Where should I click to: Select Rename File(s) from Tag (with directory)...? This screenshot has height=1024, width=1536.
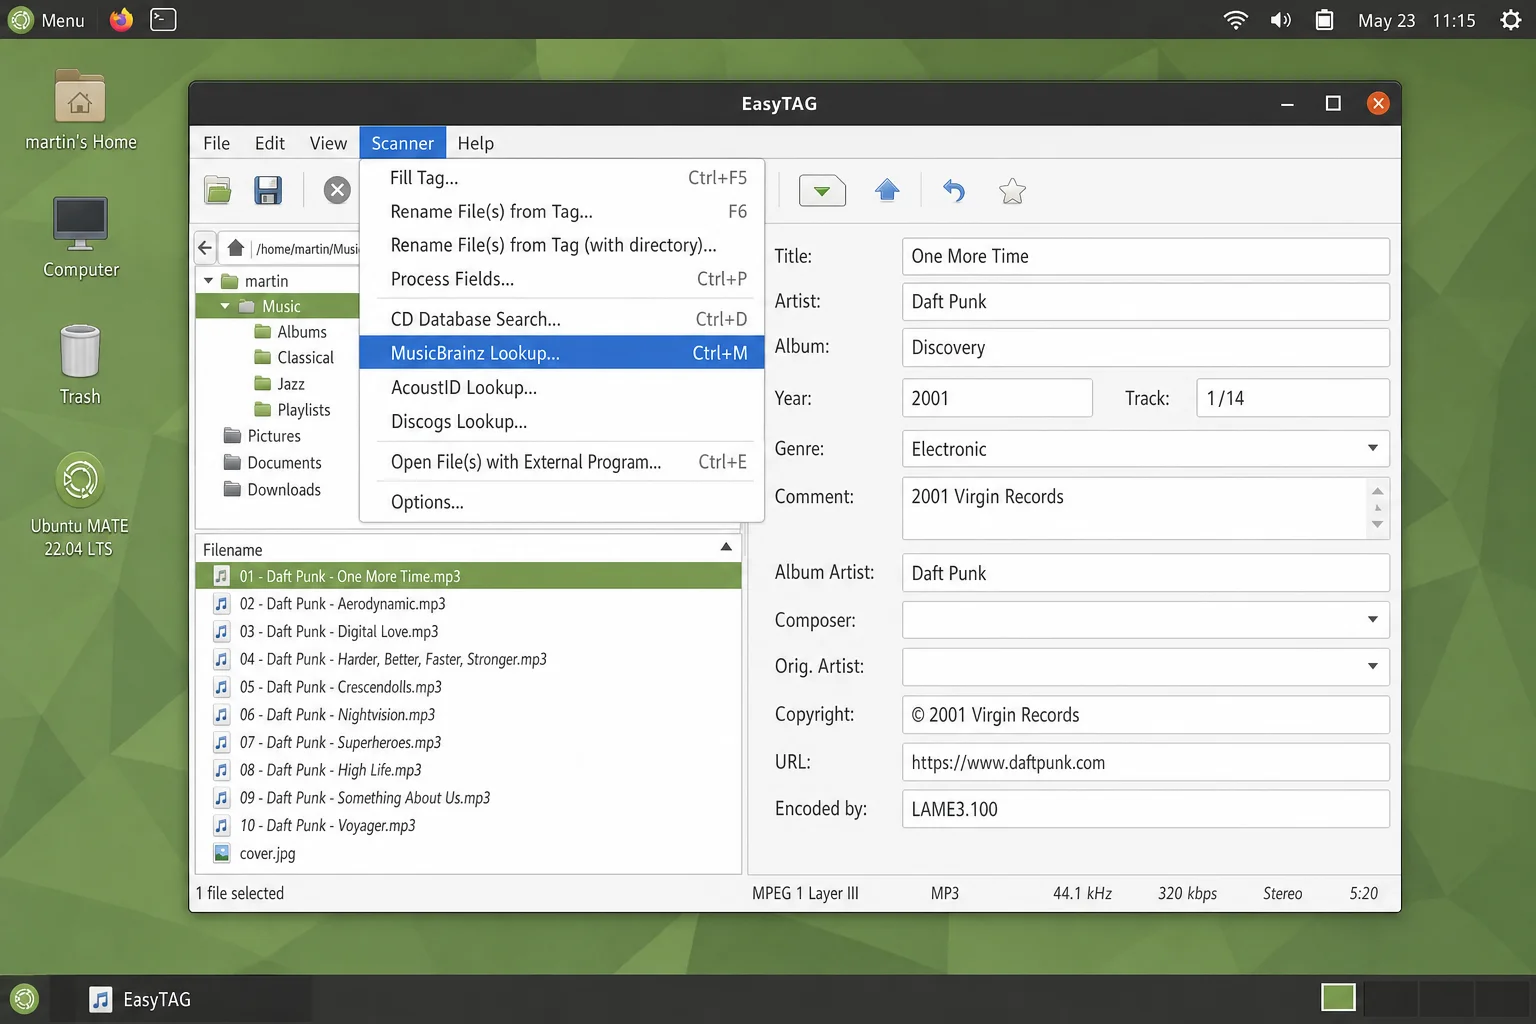(562, 245)
